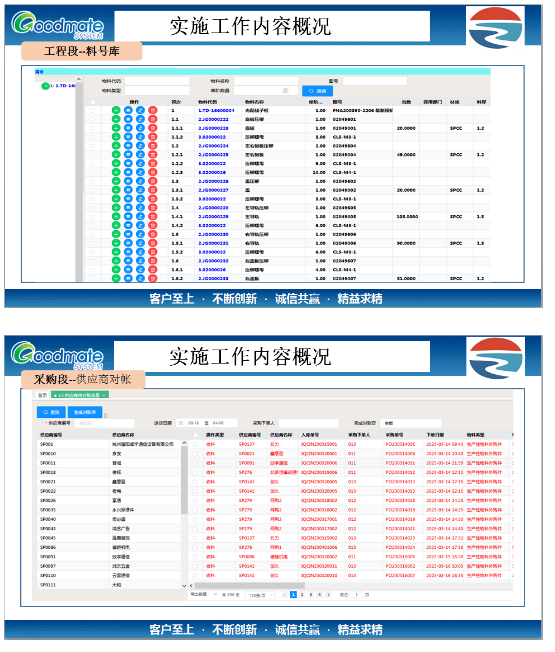Click red delete icon in level 1.5.1 row
Screen dimensions: 555x652
coord(153,243)
